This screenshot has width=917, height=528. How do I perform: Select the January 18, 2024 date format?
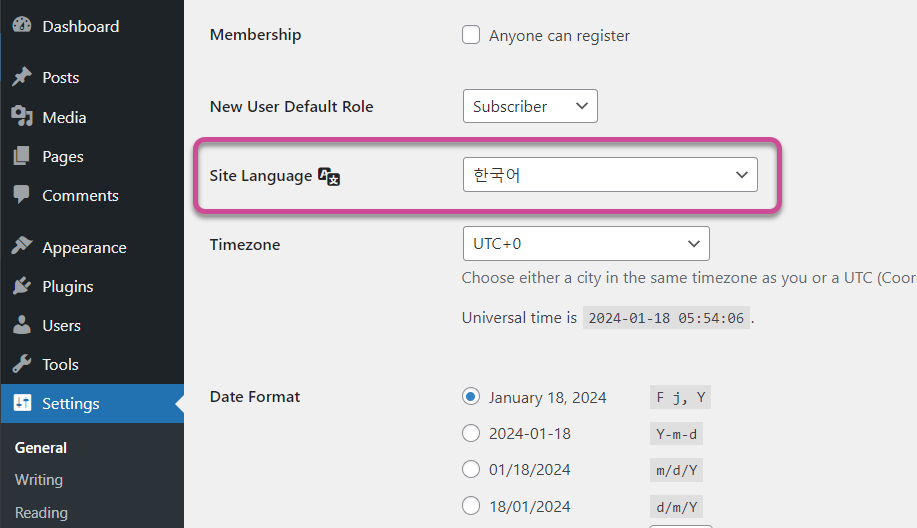pos(471,396)
